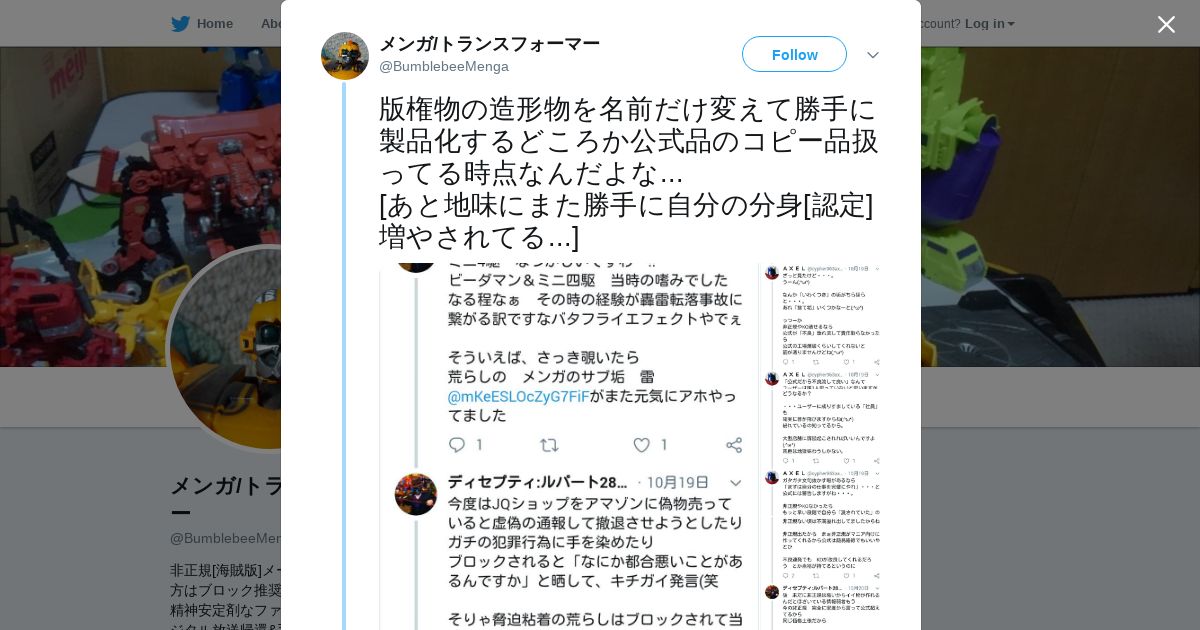Expand the tweet options chevron
Viewport: 1200px width, 630px height.
[873, 55]
